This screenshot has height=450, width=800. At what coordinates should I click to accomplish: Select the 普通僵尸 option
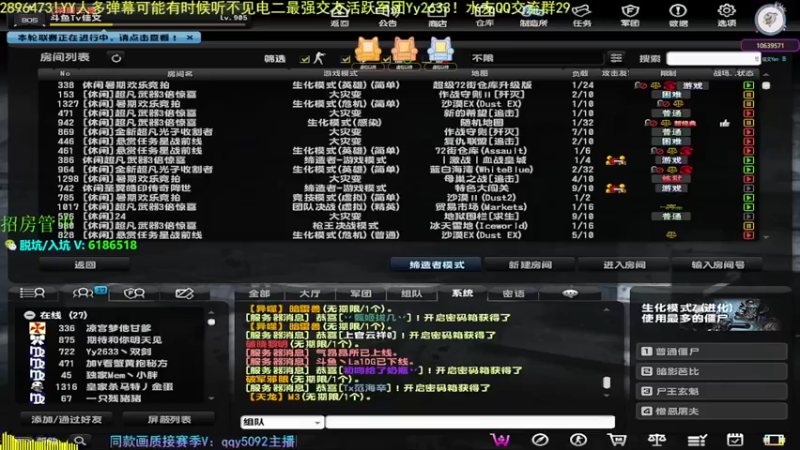tap(712, 352)
